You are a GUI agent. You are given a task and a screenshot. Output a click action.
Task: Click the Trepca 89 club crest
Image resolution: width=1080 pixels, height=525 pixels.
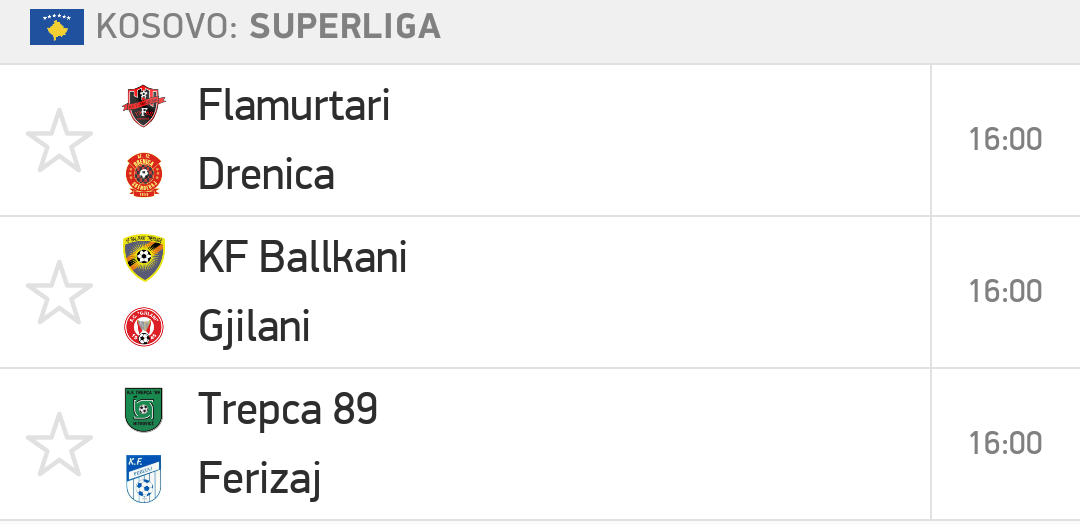point(144,410)
